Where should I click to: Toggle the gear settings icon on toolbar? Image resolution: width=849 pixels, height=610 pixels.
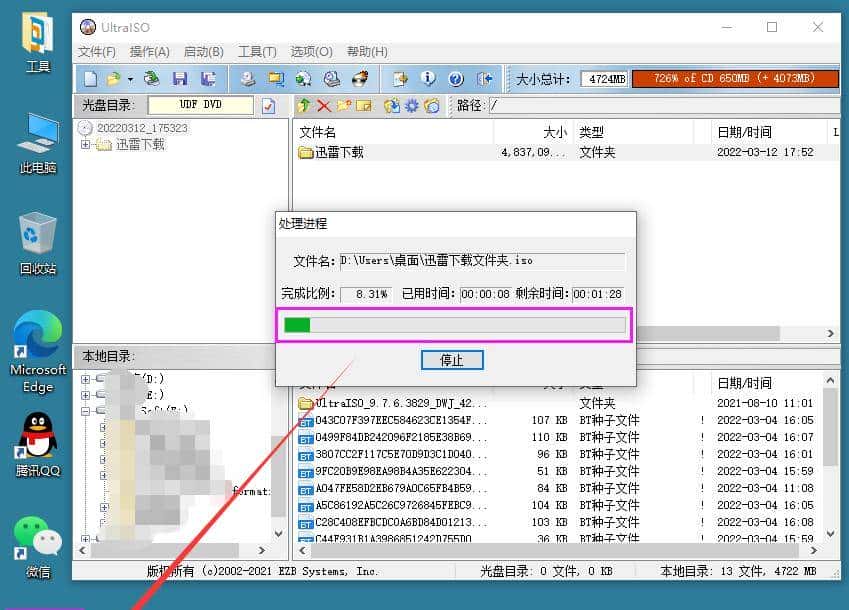412,105
